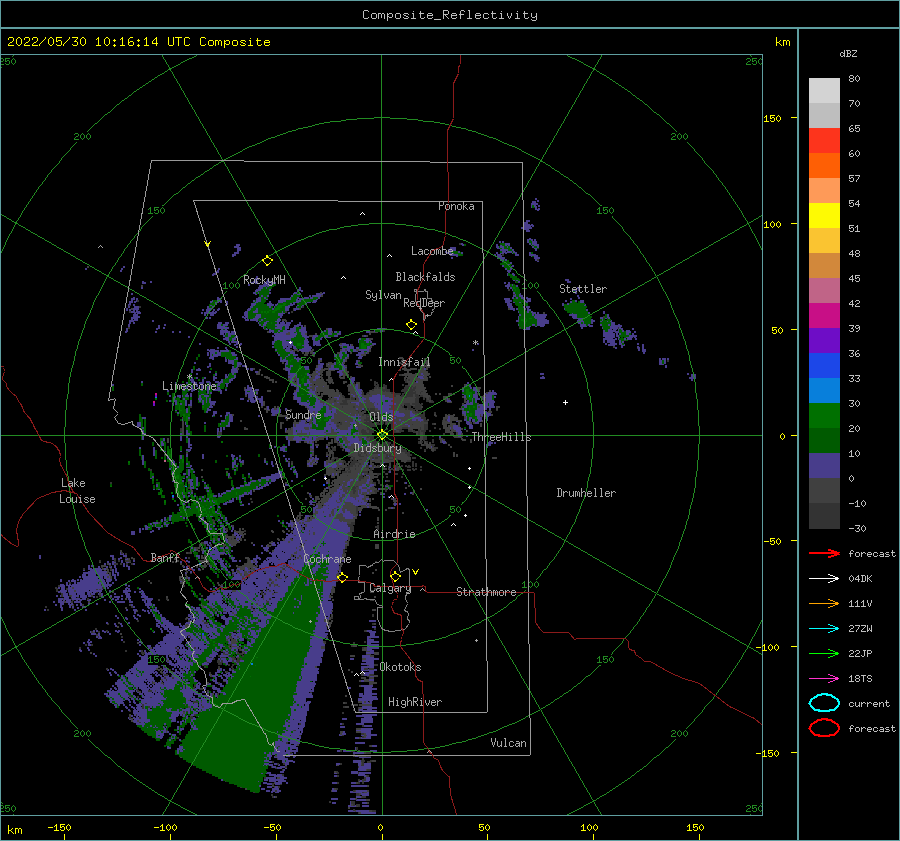Click the Didsbury town label

tap(378, 448)
